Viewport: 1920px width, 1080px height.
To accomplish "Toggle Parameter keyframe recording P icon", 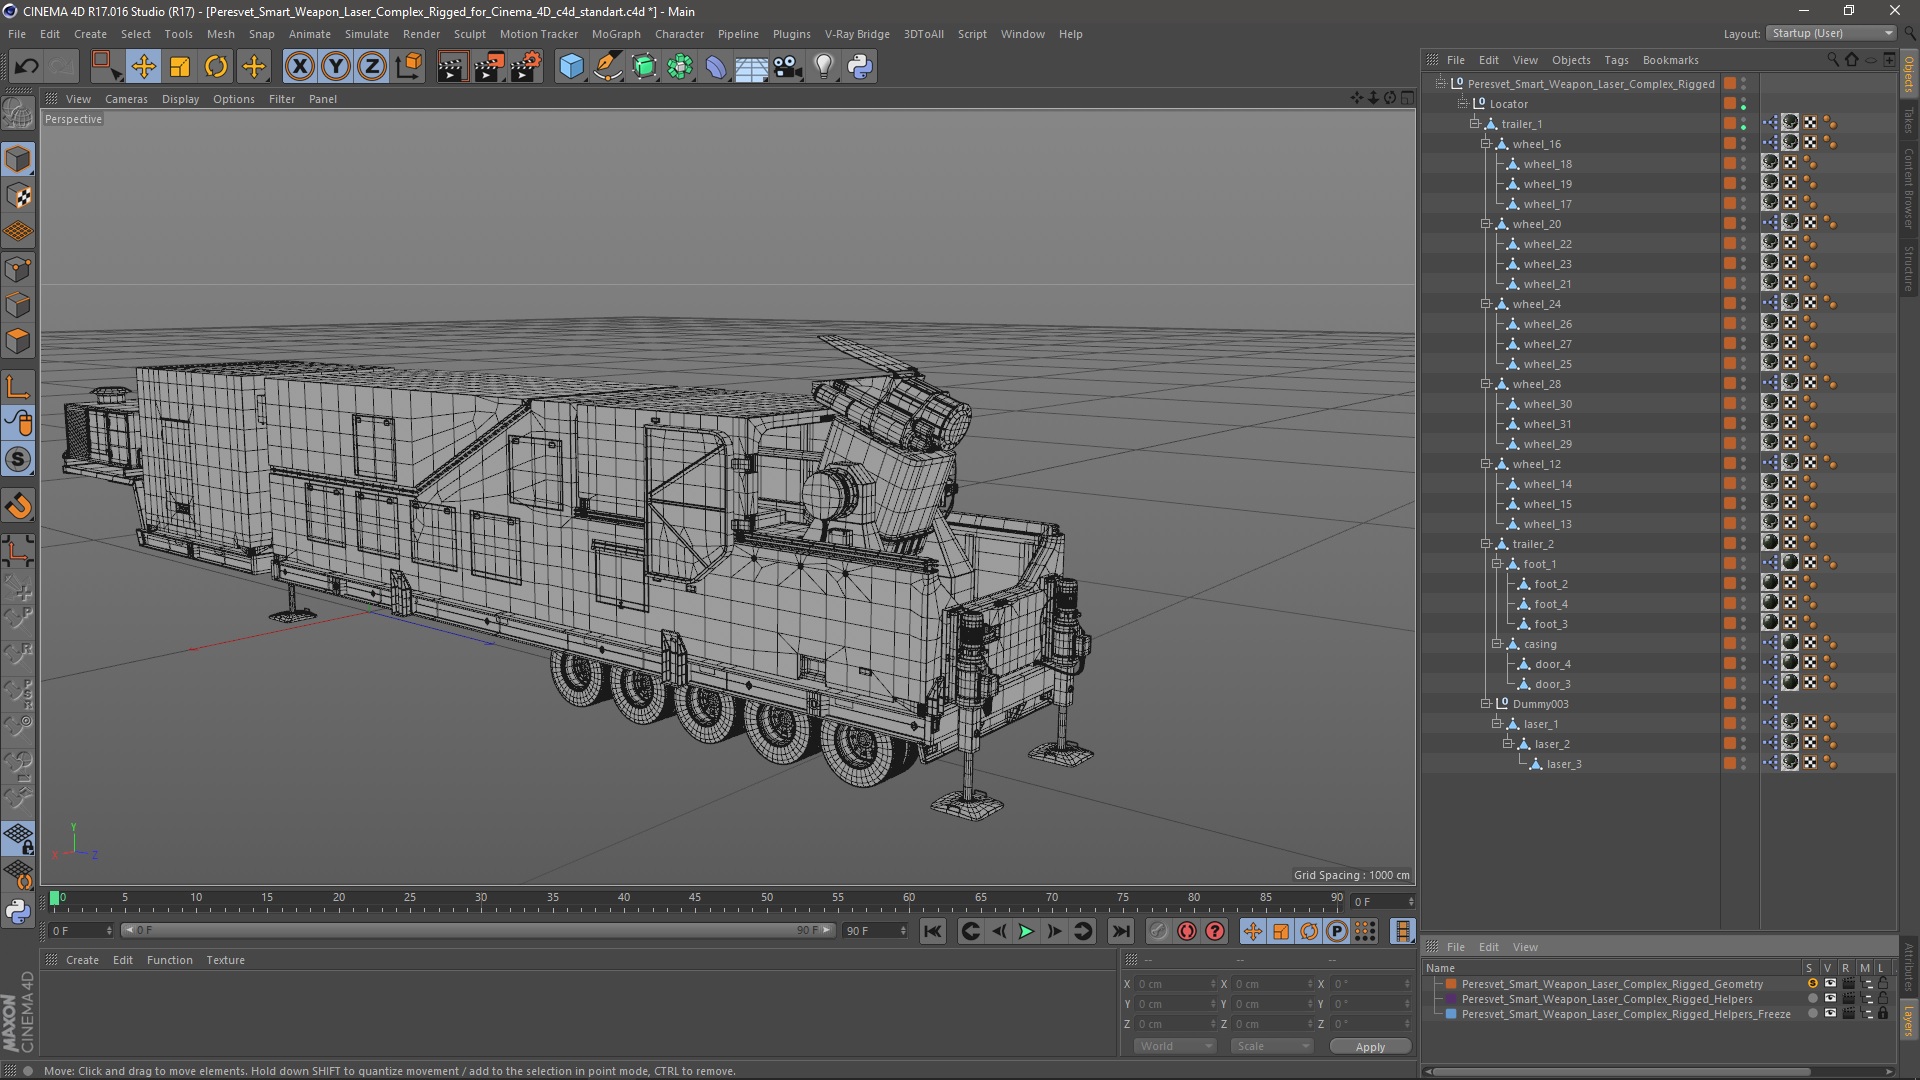I will pos(1337,931).
